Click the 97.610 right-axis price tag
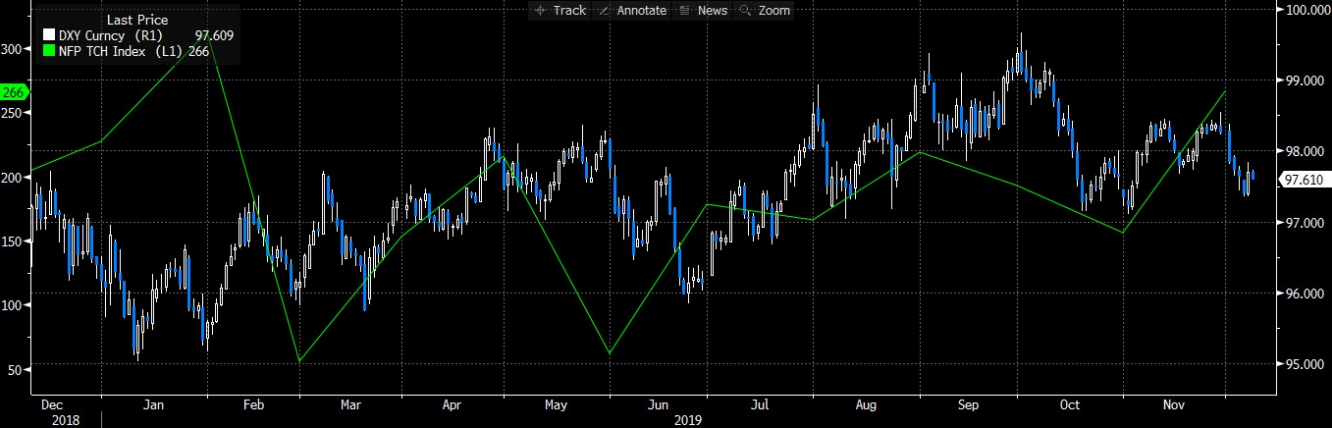1332x428 pixels. pyautogui.click(x=1303, y=180)
